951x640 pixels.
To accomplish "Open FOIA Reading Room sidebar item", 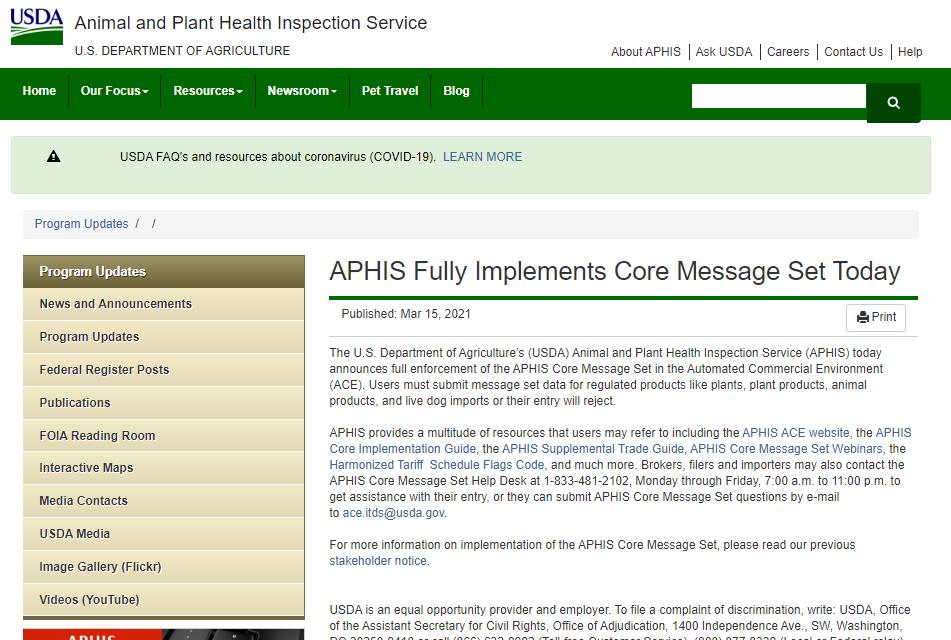I will coord(97,436).
